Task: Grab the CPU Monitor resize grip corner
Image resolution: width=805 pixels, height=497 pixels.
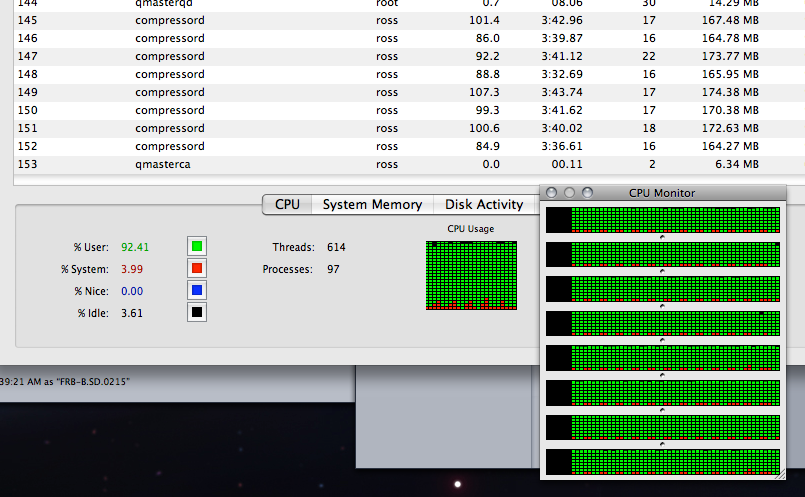Action: [x=780, y=474]
